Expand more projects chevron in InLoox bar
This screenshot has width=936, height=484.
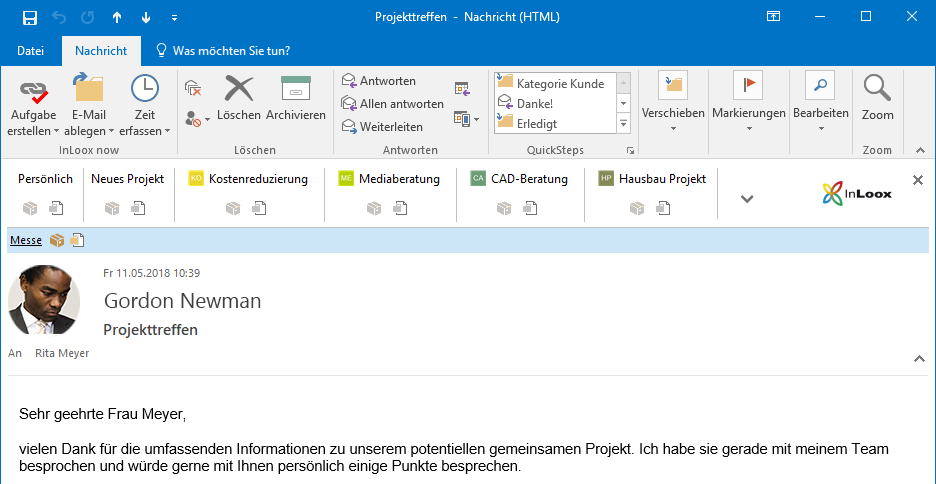pos(747,199)
